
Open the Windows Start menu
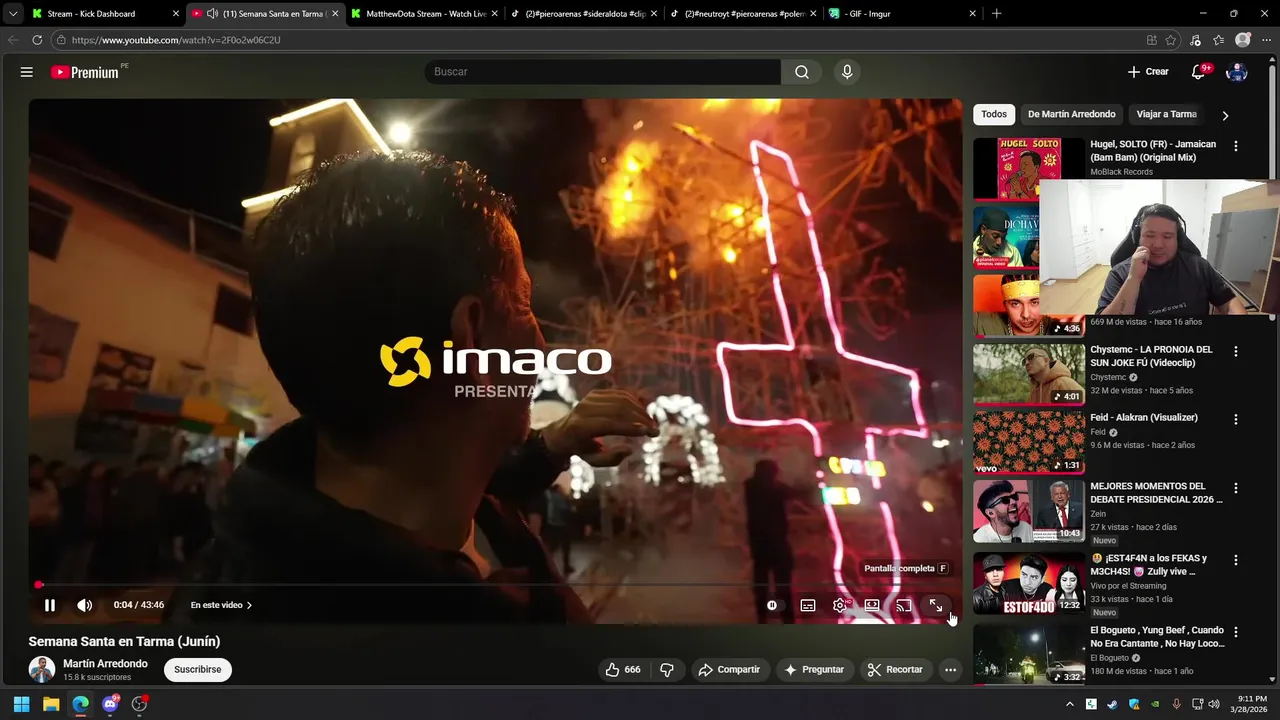[22, 704]
